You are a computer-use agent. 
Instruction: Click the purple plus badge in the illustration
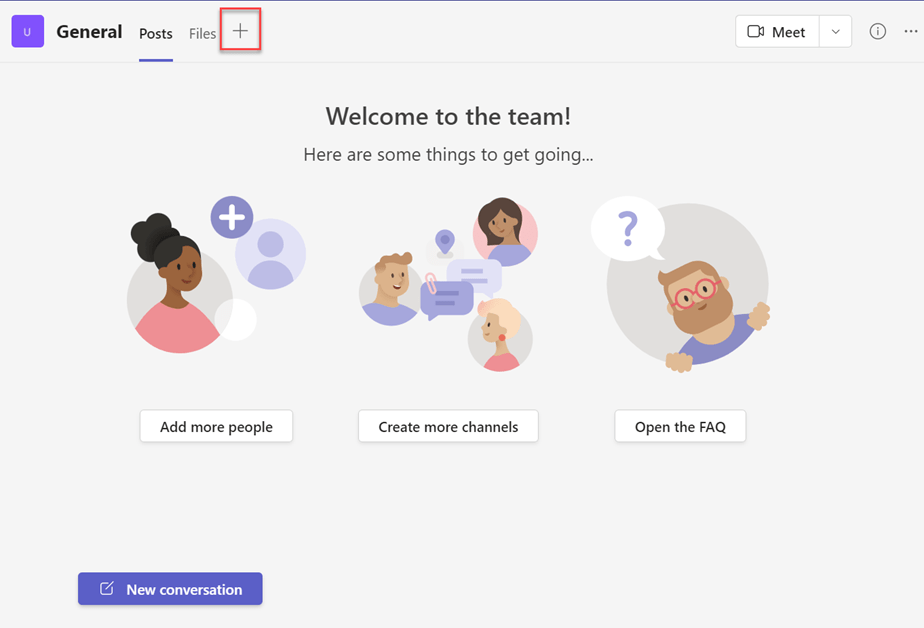tap(231, 217)
